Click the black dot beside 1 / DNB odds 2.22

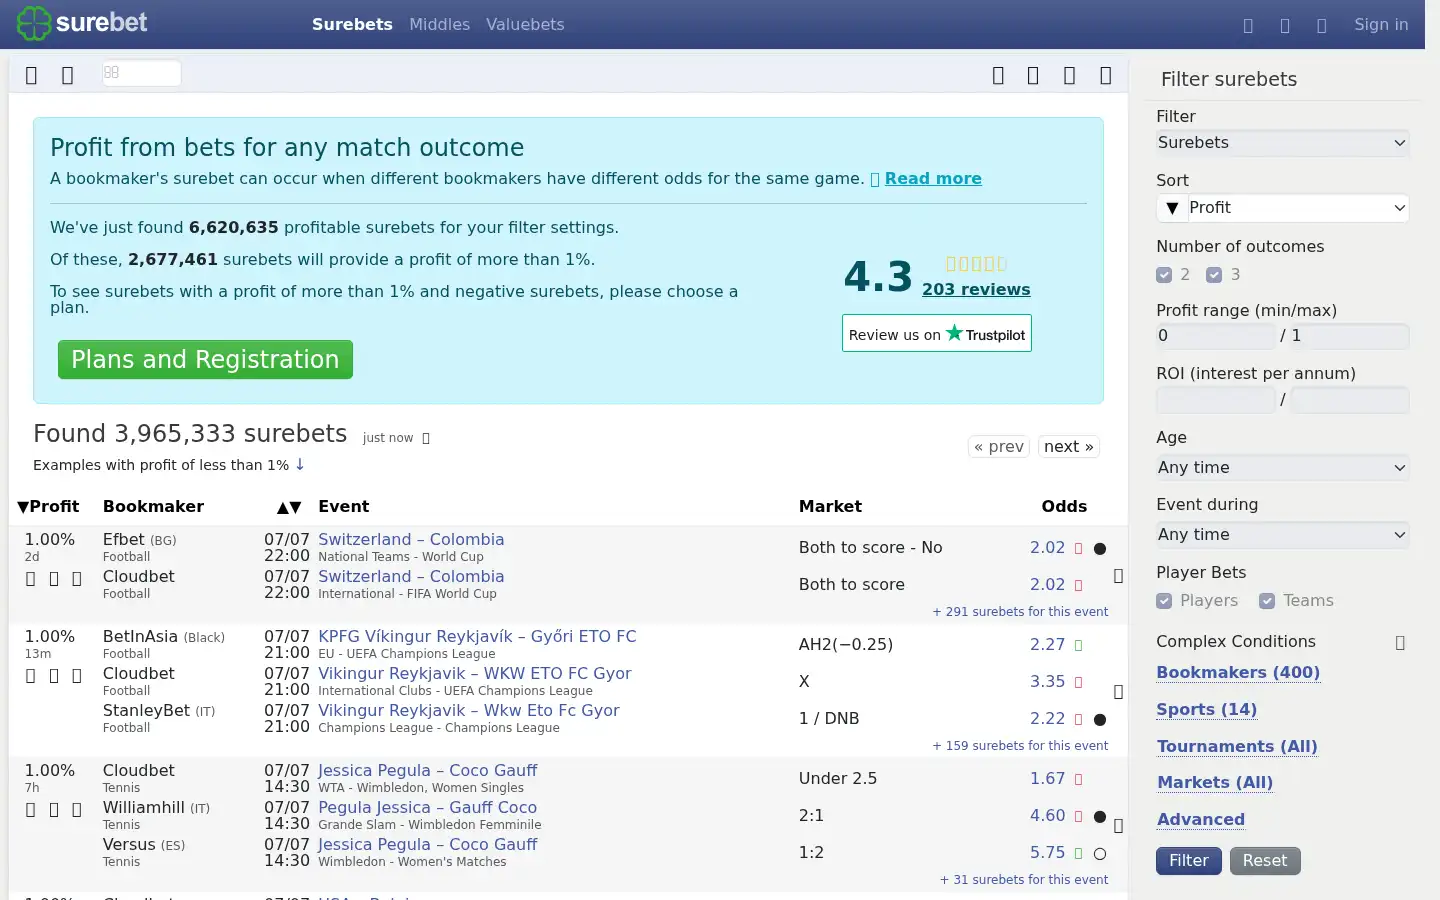[1100, 719]
